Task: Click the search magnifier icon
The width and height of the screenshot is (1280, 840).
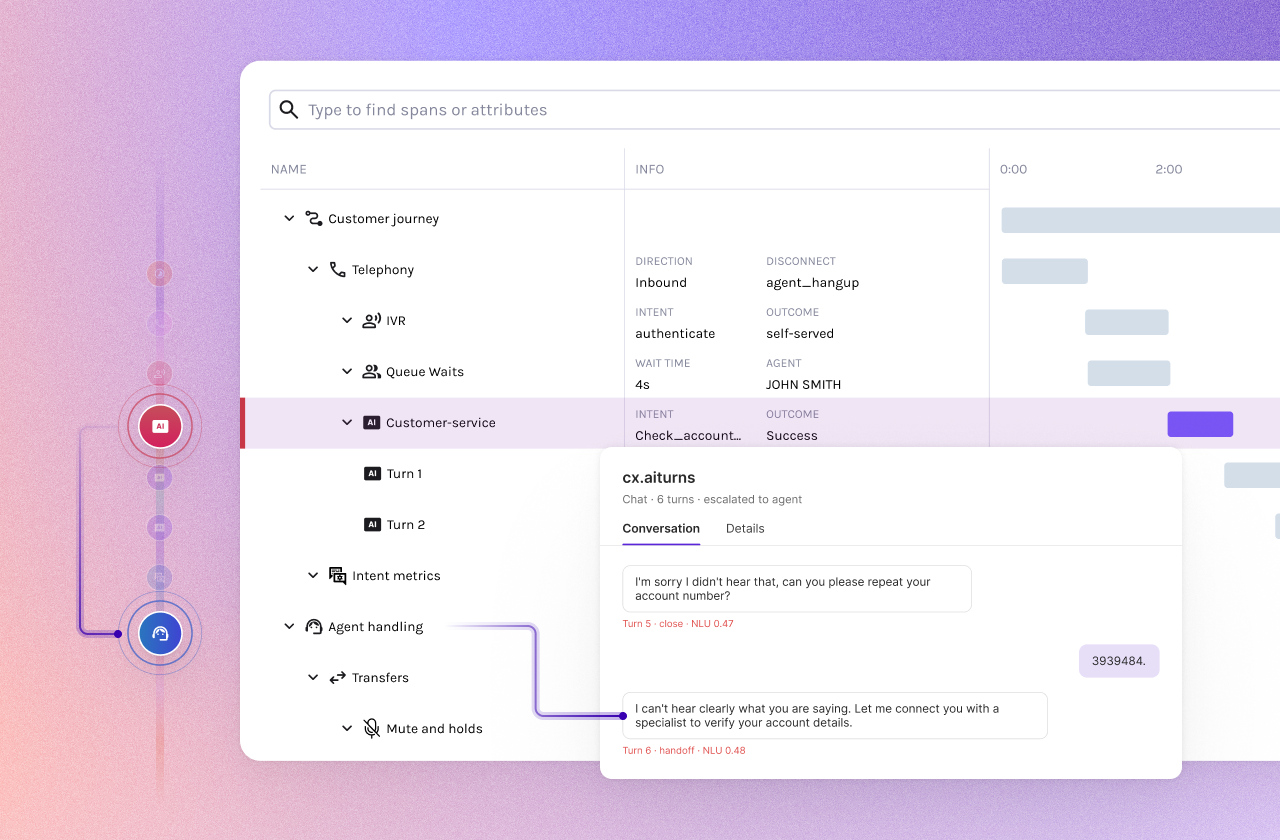Action: tap(289, 110)
